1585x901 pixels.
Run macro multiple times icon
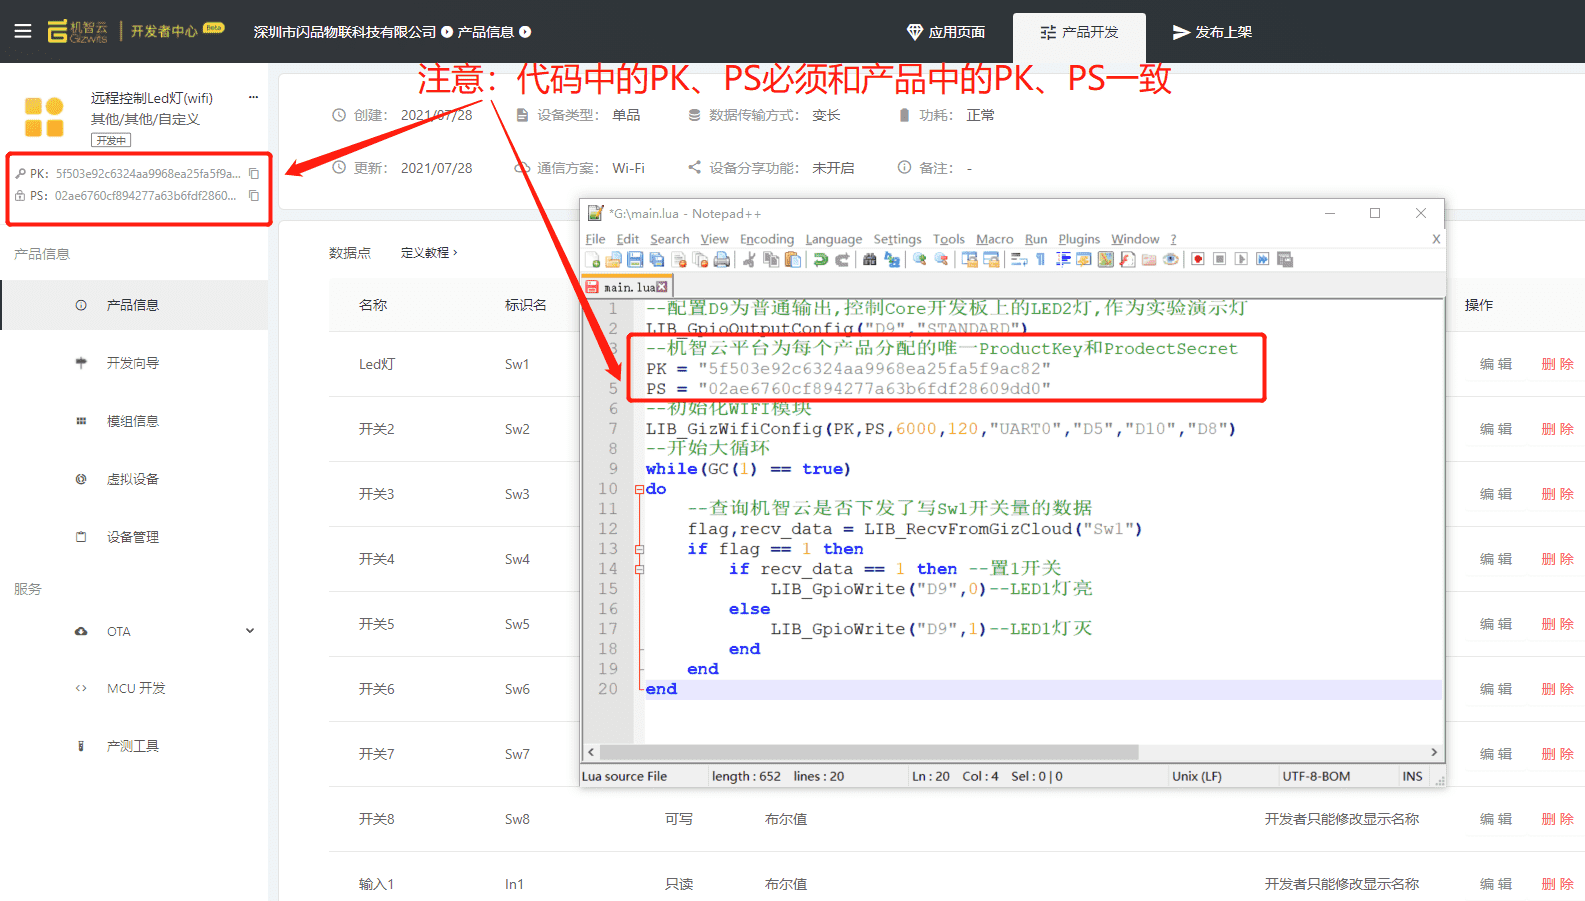pos(1262,259)
